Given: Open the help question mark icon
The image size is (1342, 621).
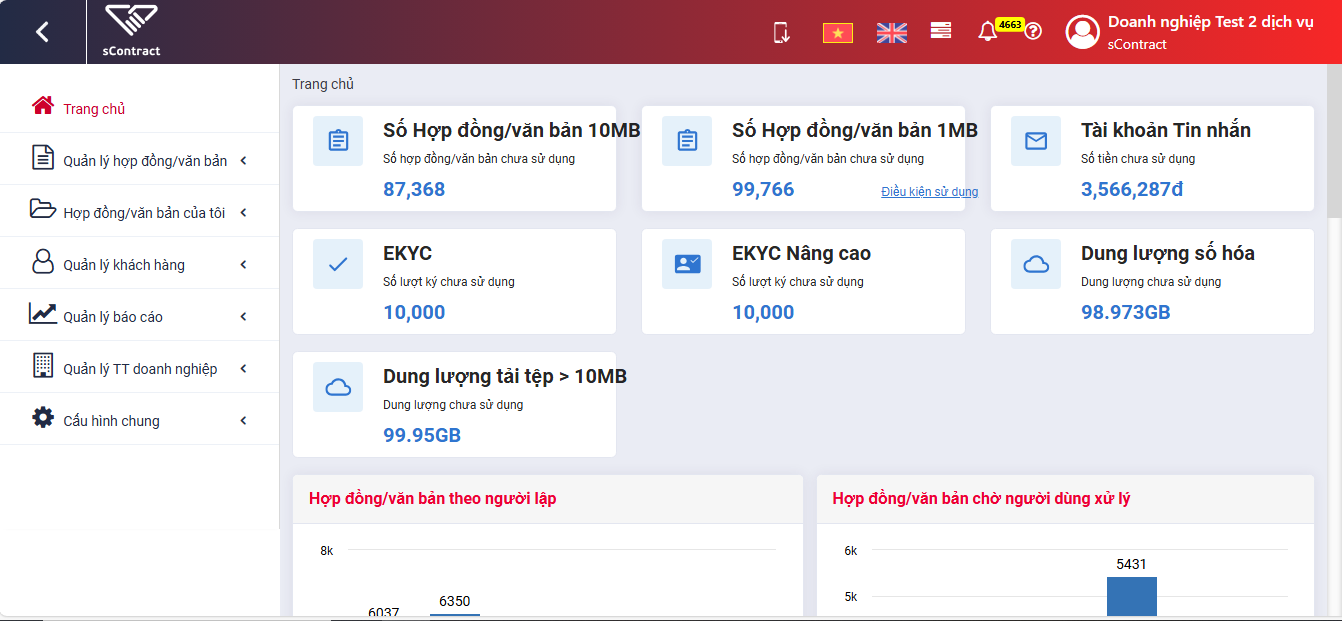Looking at the screenshot, I should 1034,32.
